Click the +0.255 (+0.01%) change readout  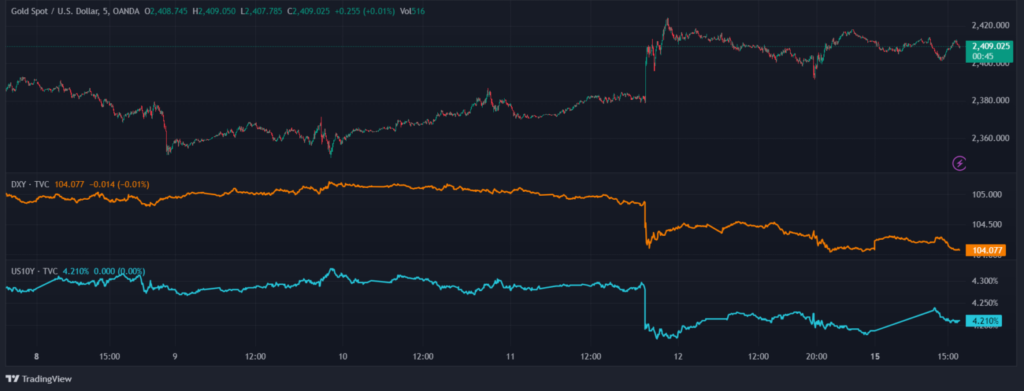pyautogui.click(x=366, y=11)
